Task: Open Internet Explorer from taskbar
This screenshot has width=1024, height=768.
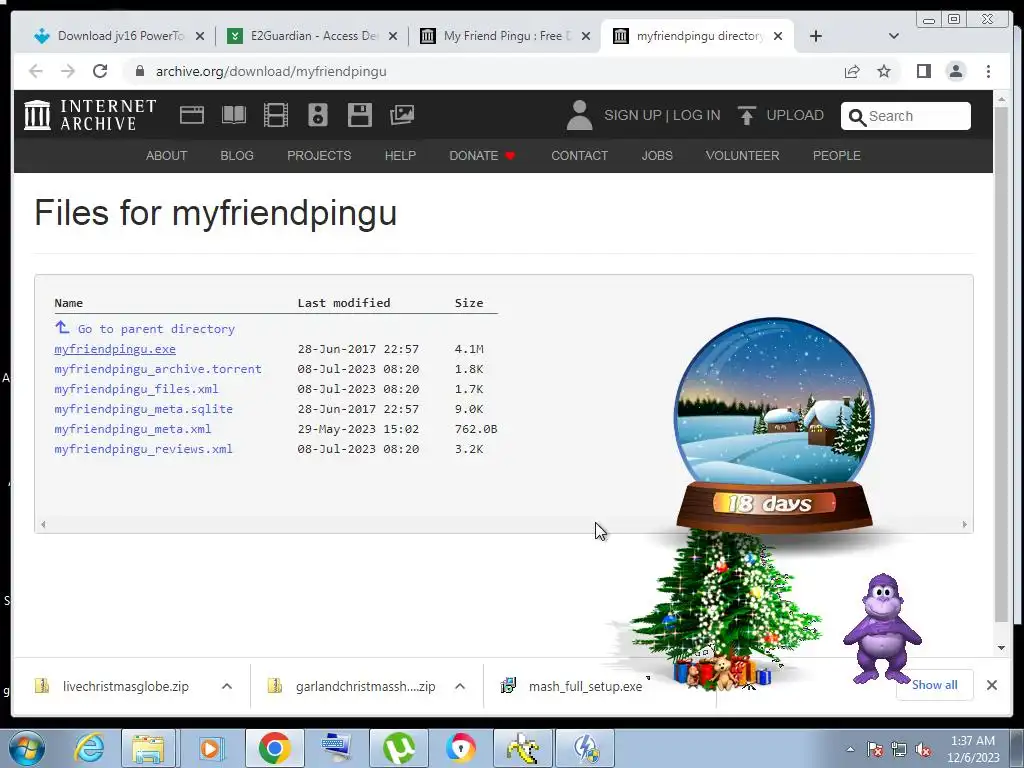Action: point(89,748)
